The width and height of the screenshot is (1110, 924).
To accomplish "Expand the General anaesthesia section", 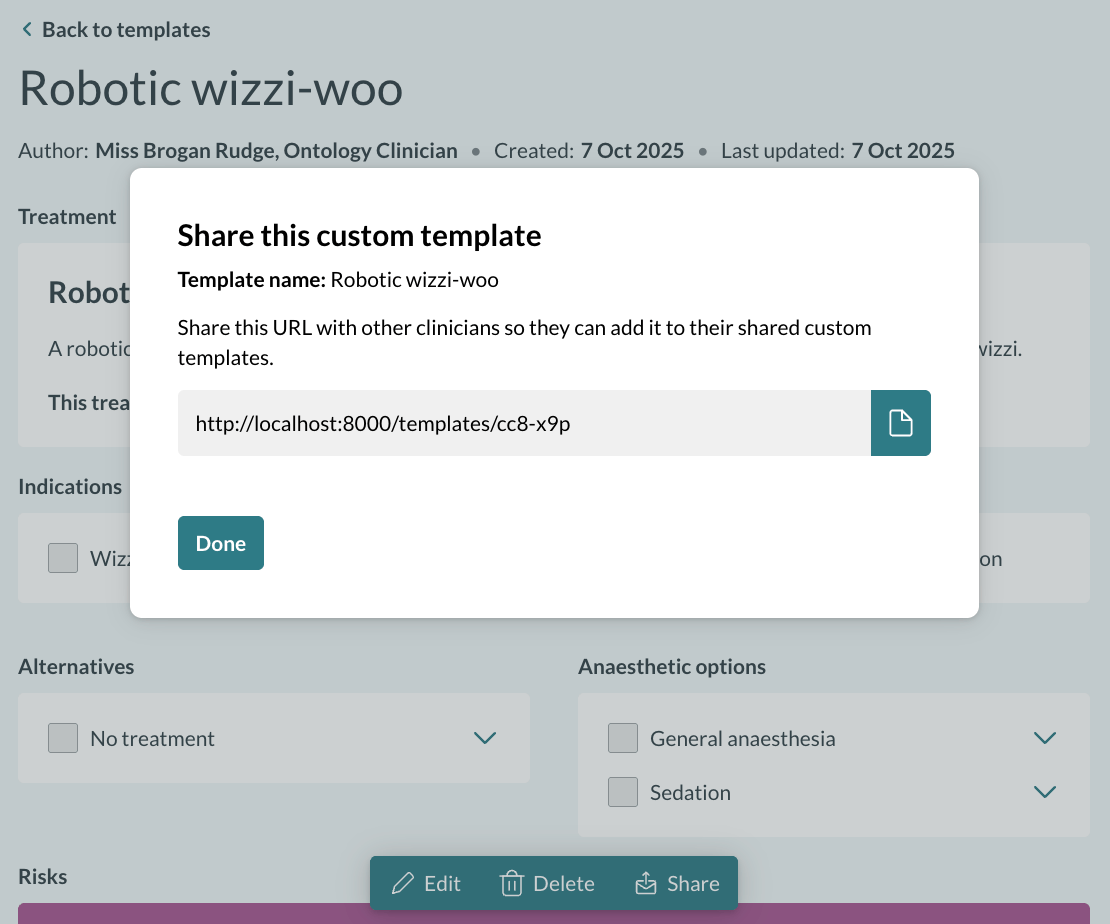I will [x=1045, y=738].
